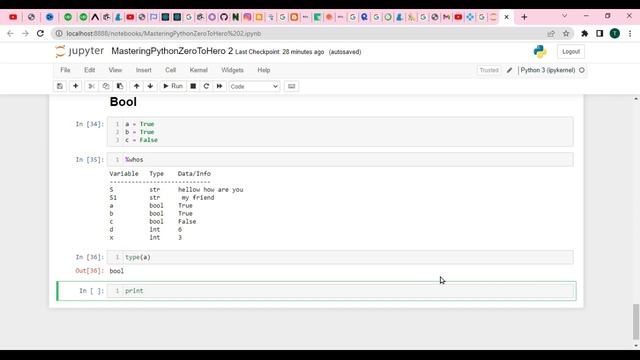Share this page icon in address bar
Image resolution: width=640 pixels, height=360 pixels.
point(551,33)
